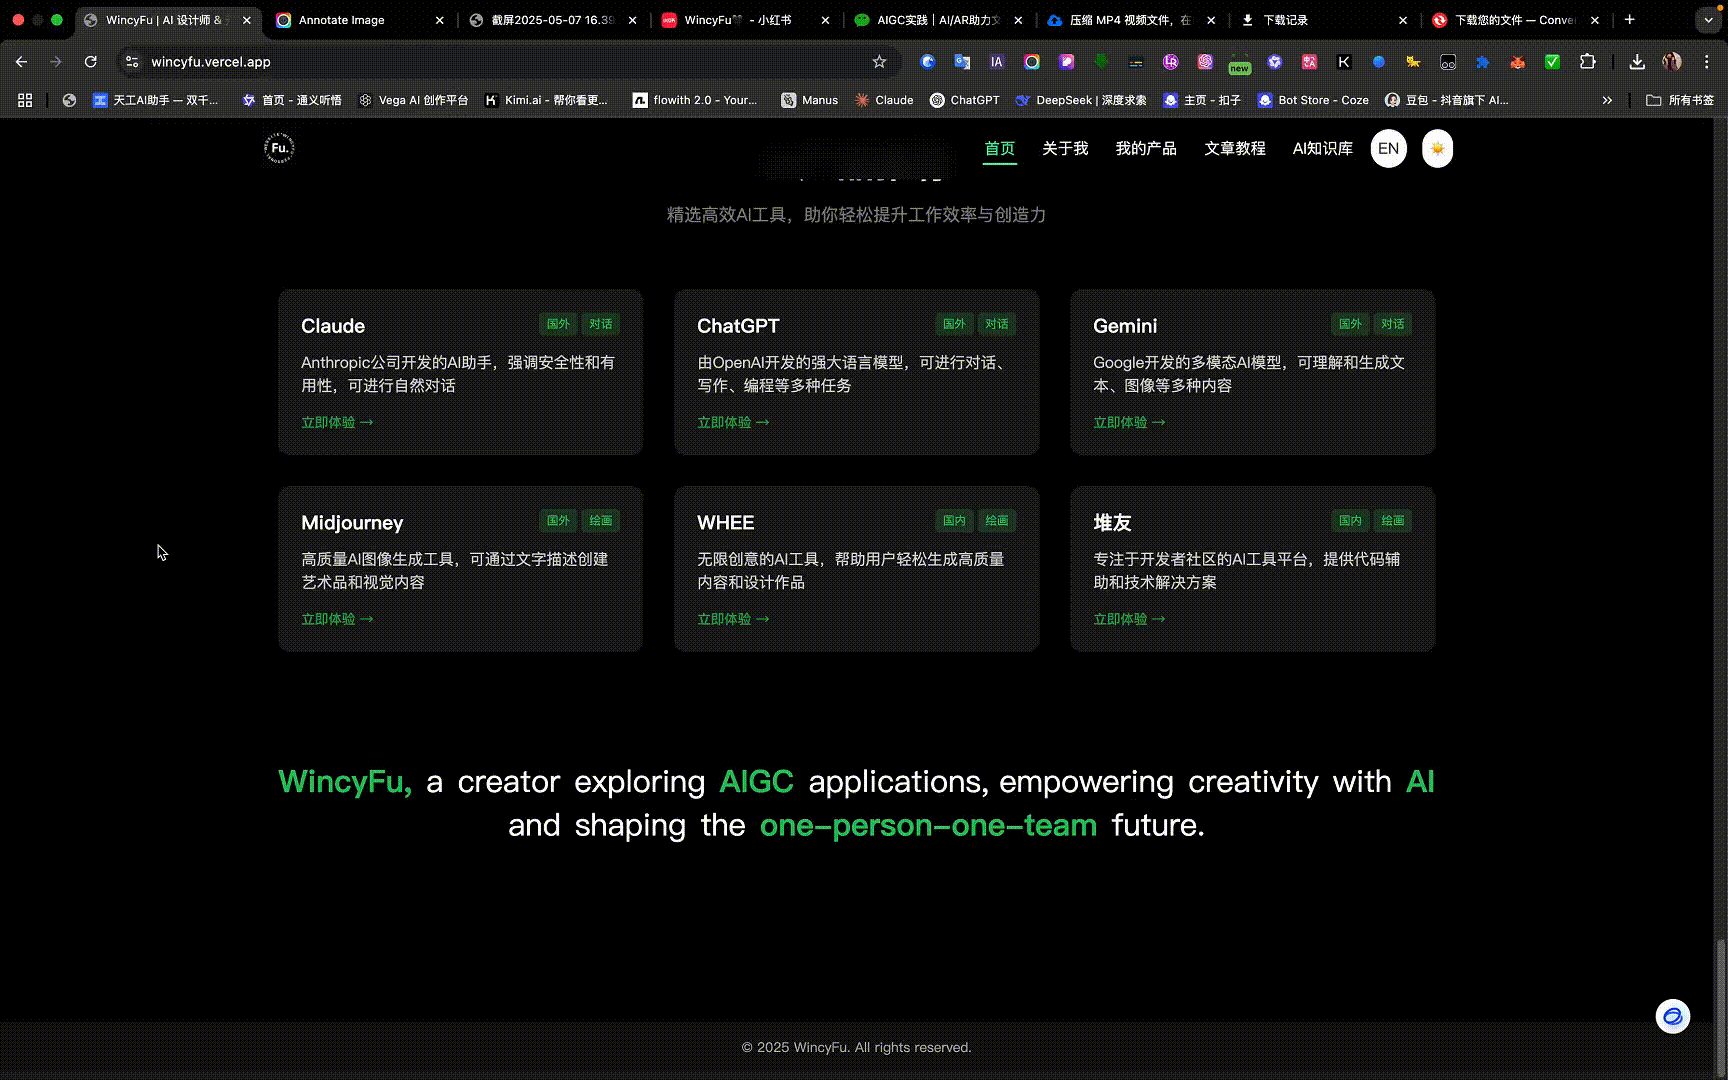Open the 'Vega AI 创作平台' bookmark

[413, 100]
